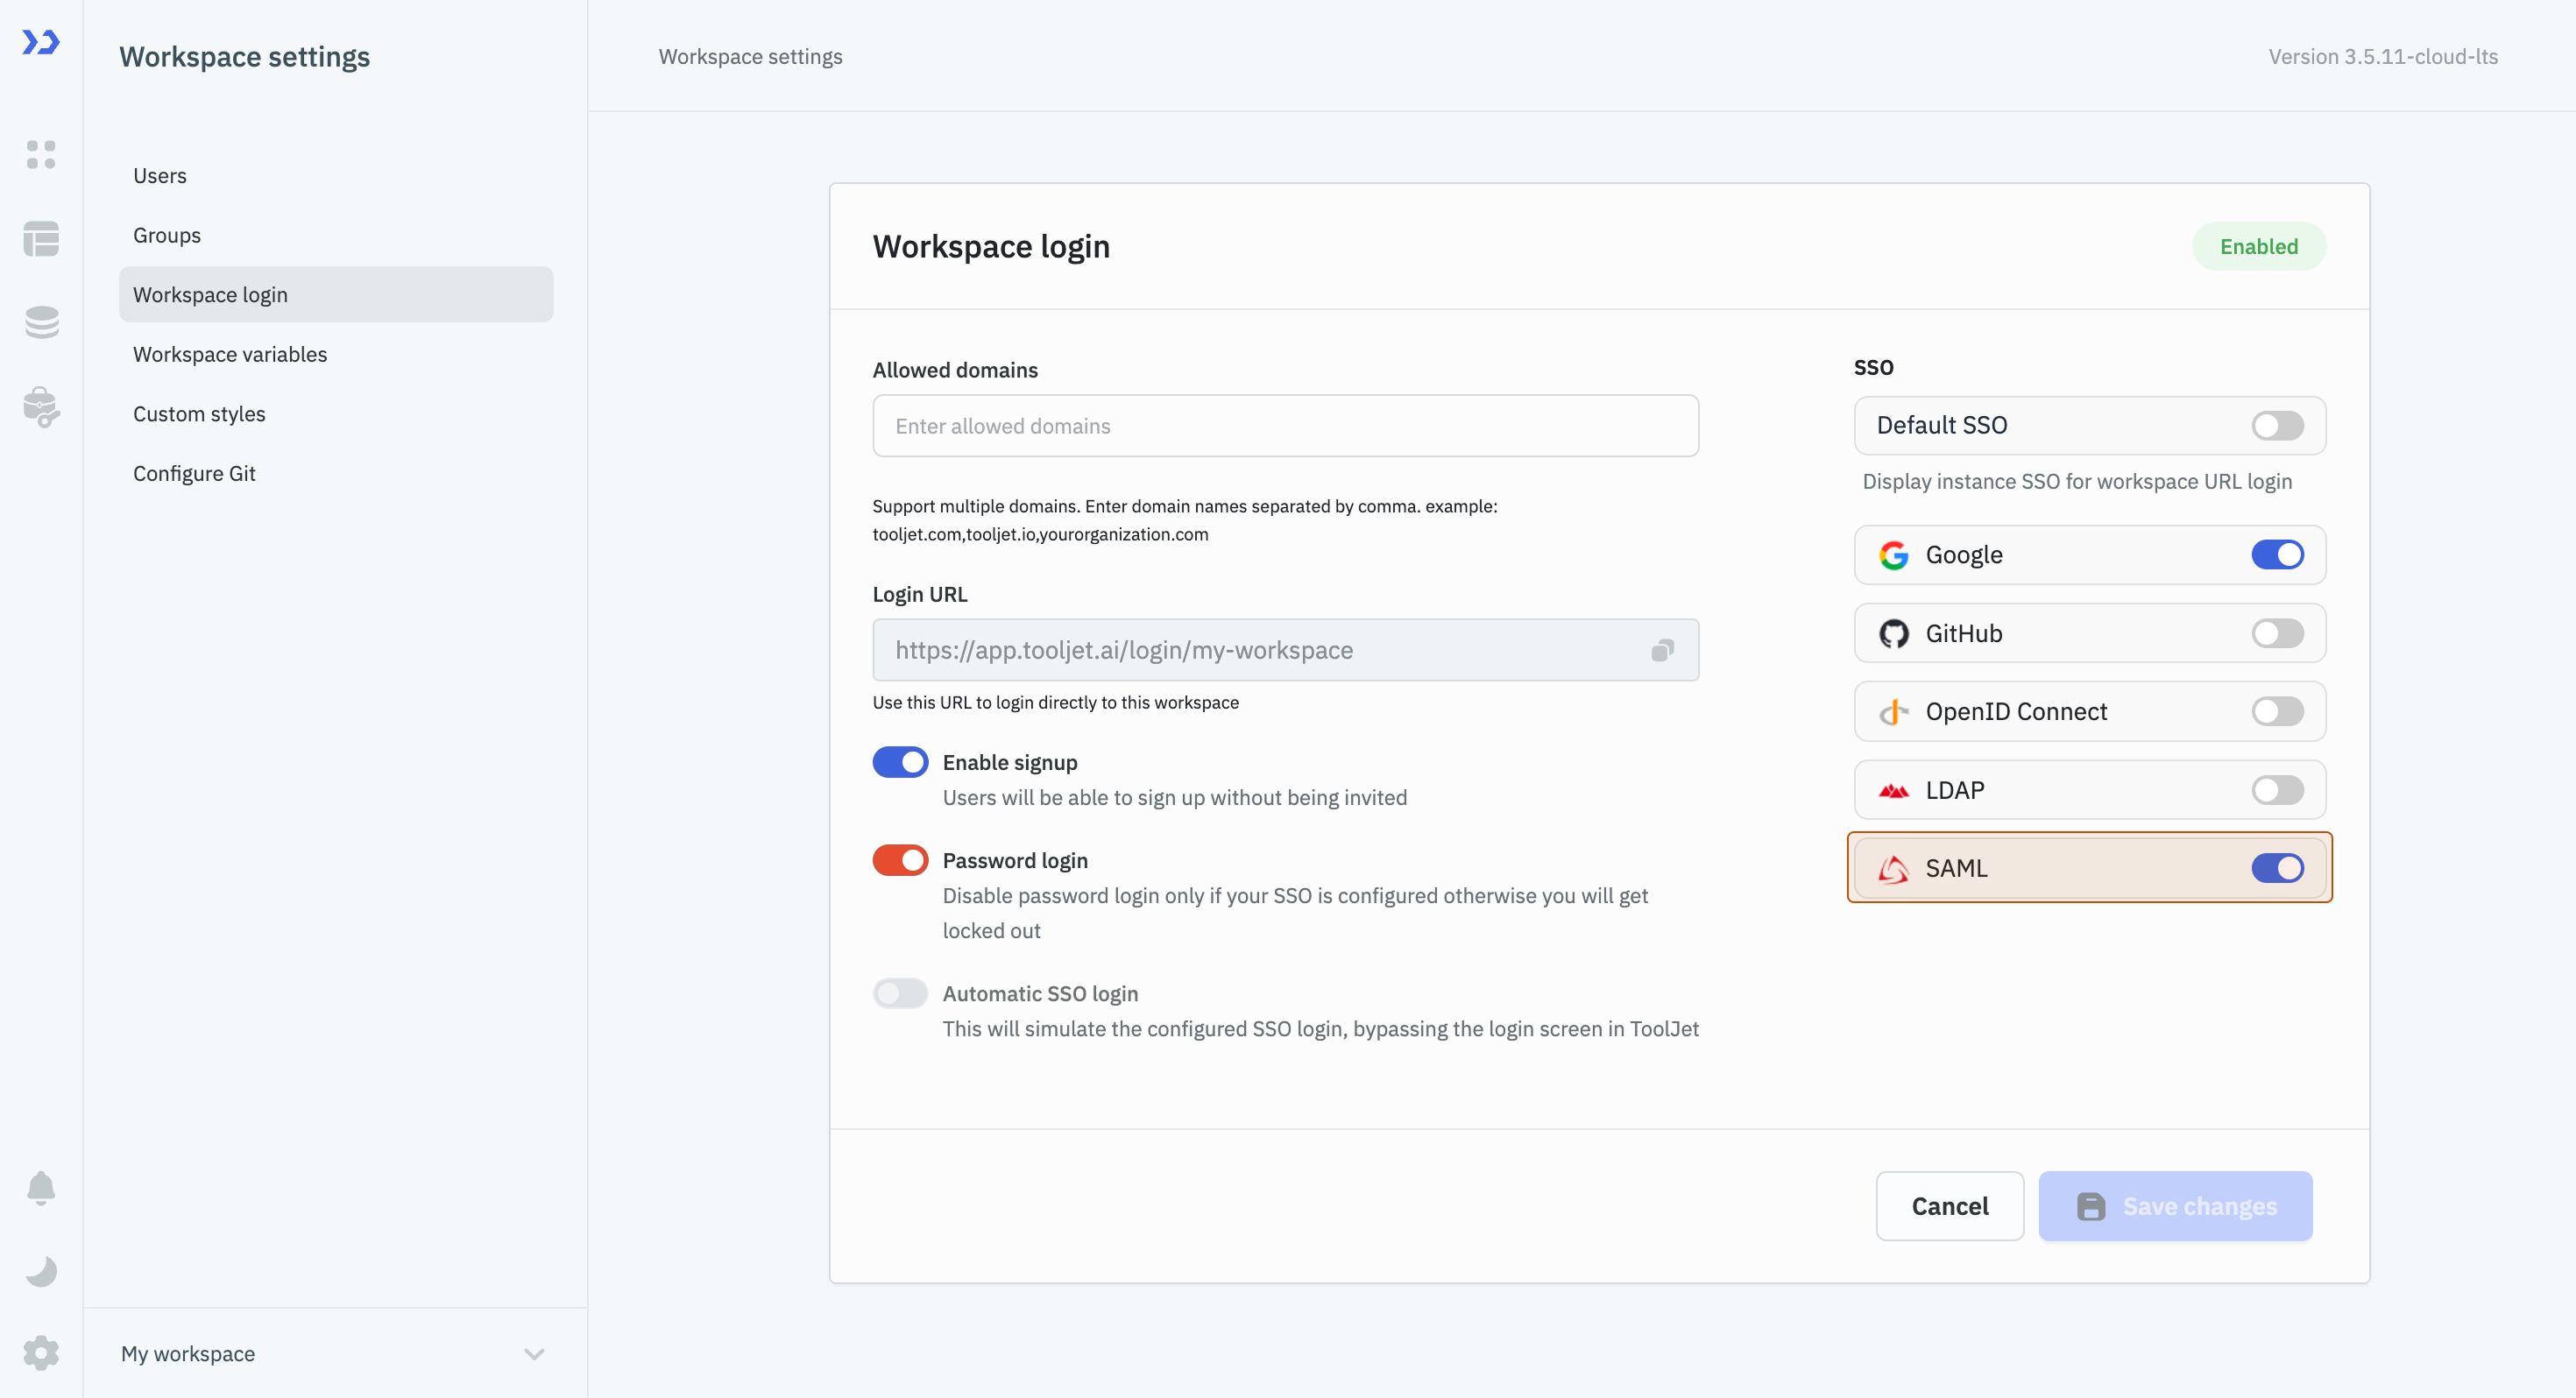Open the settings gear icon
The width and height of the screenshot is (2576, 1398).
point(41,1353)
